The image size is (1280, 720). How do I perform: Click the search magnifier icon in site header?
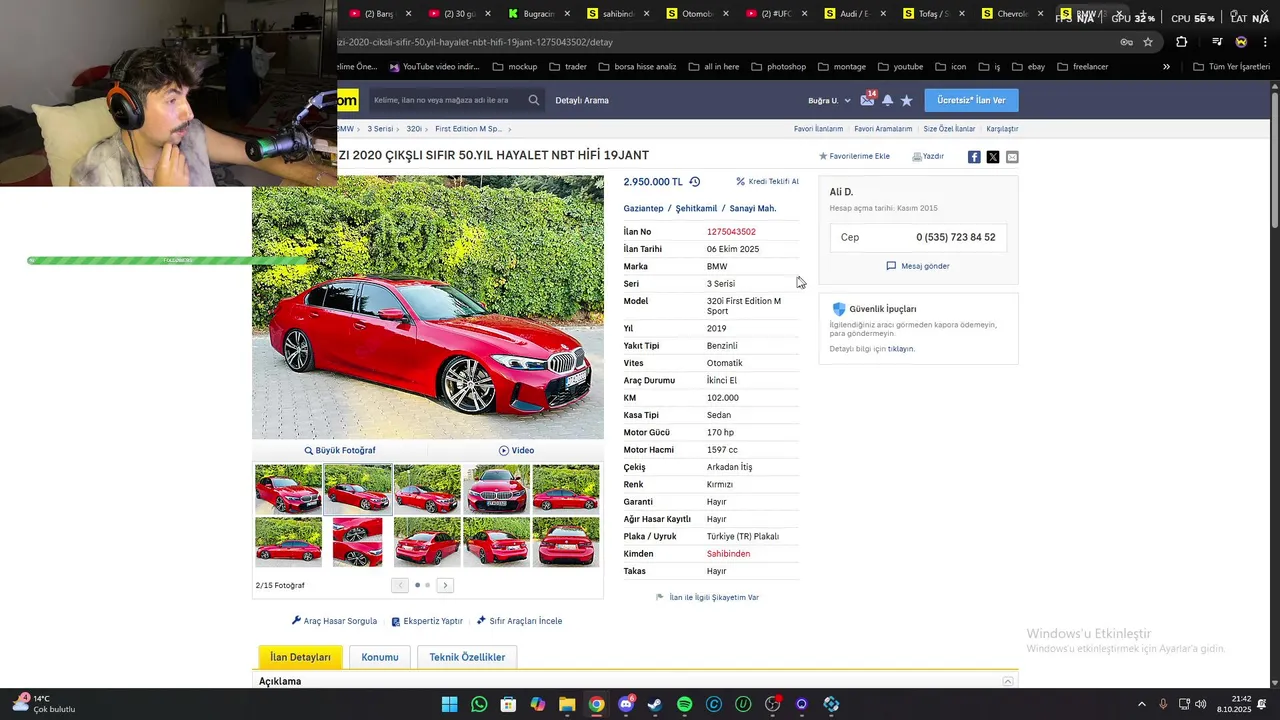tap(534, 100)
